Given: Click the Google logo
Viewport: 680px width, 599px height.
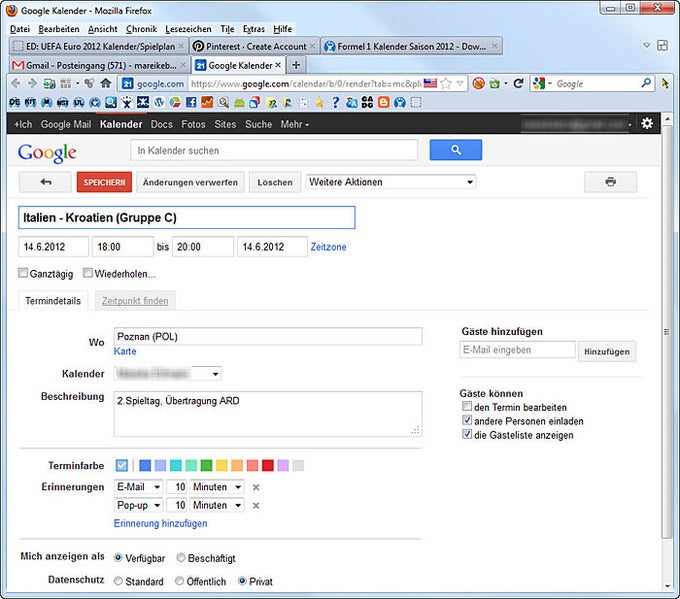Looking at the screenshot, I should 47,153.
